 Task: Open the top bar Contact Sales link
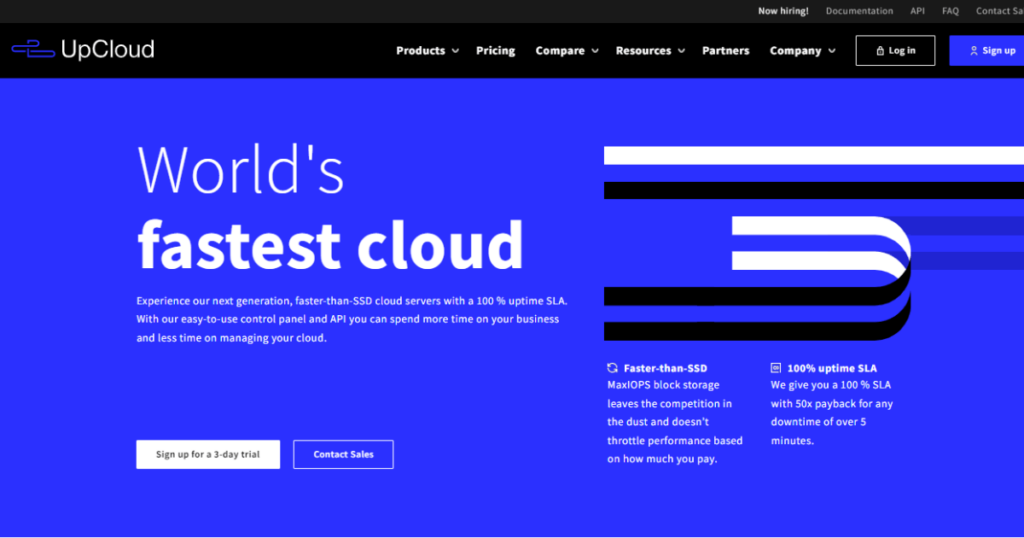[1000, 11]
